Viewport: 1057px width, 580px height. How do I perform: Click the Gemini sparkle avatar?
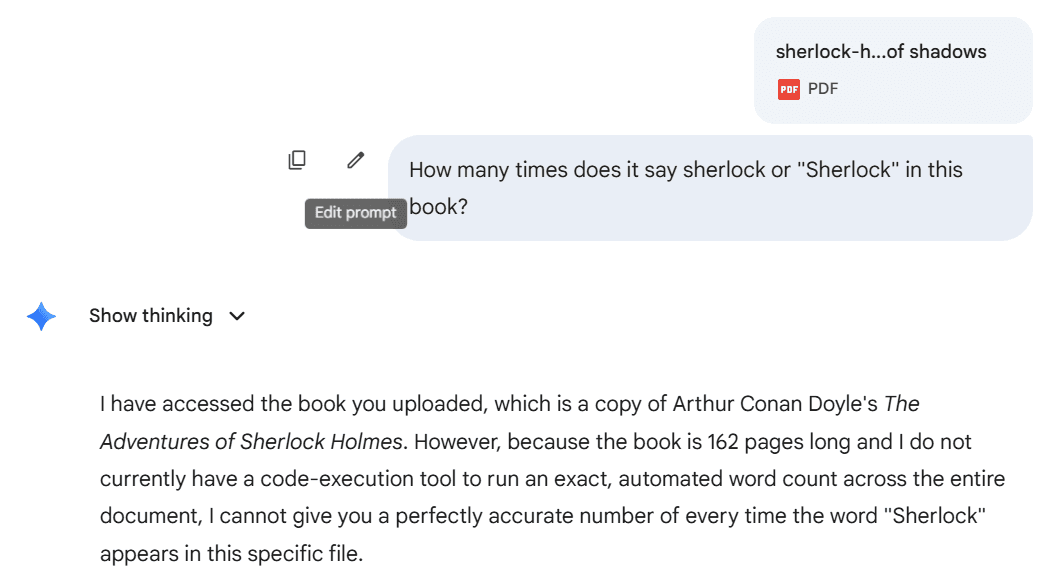pyautogui.click(x=41, y=316)
